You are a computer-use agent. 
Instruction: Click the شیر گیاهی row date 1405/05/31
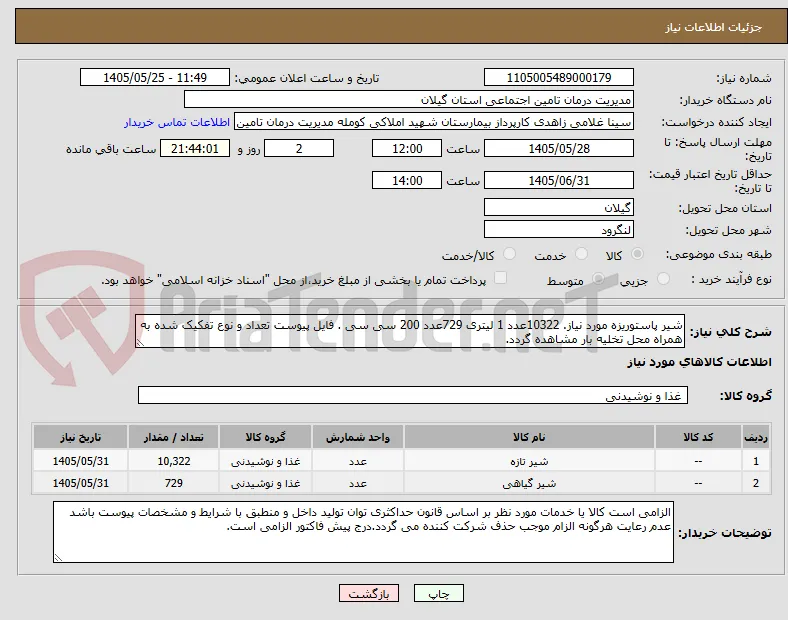(80, 483)
